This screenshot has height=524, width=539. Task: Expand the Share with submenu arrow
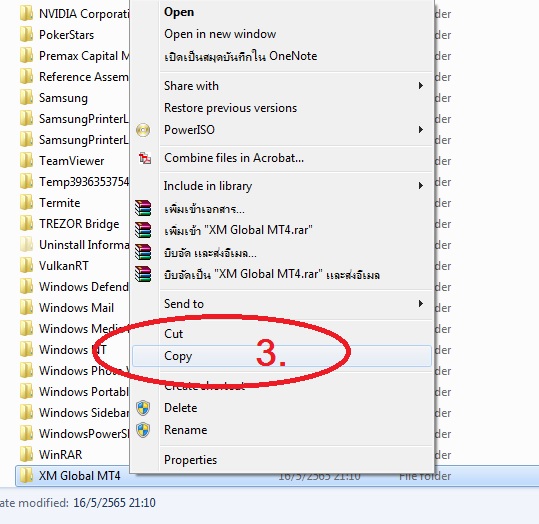click(x=421, y=86)
